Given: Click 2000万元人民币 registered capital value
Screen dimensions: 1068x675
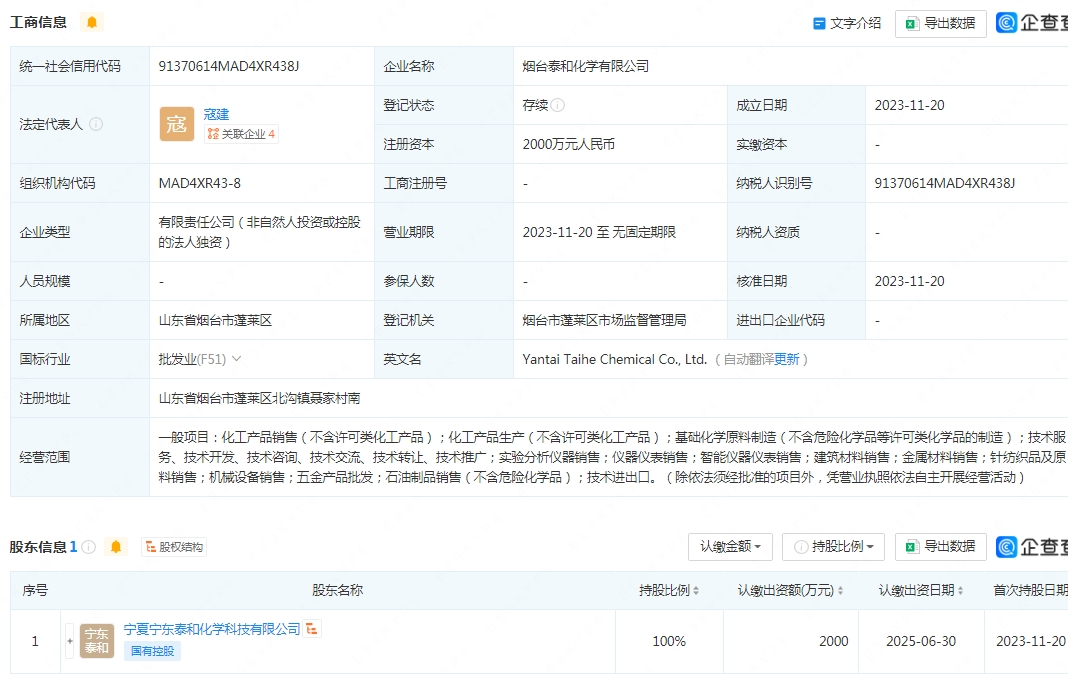Looking at the screenshot, I should [x=569, y=144].
